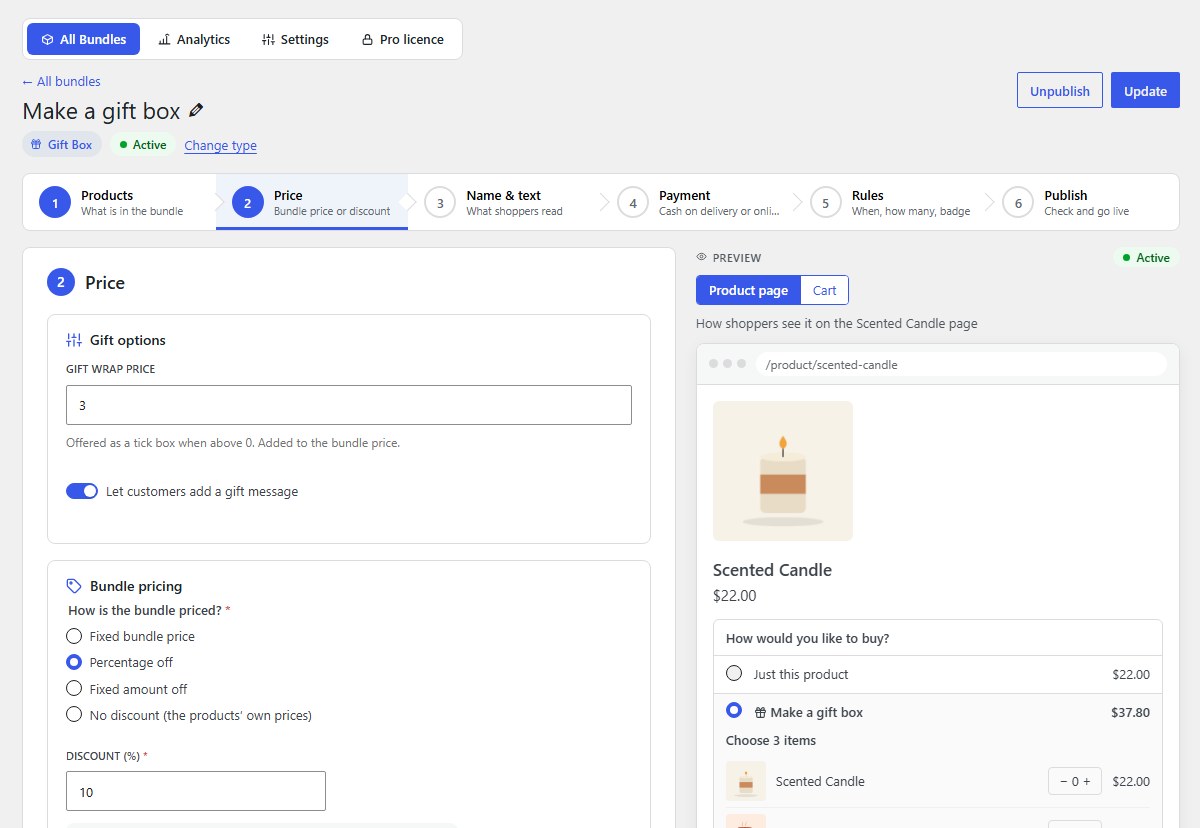1200x828 pixels.
Task: Go to step 6 Publish
Action: pos(1083,202)
